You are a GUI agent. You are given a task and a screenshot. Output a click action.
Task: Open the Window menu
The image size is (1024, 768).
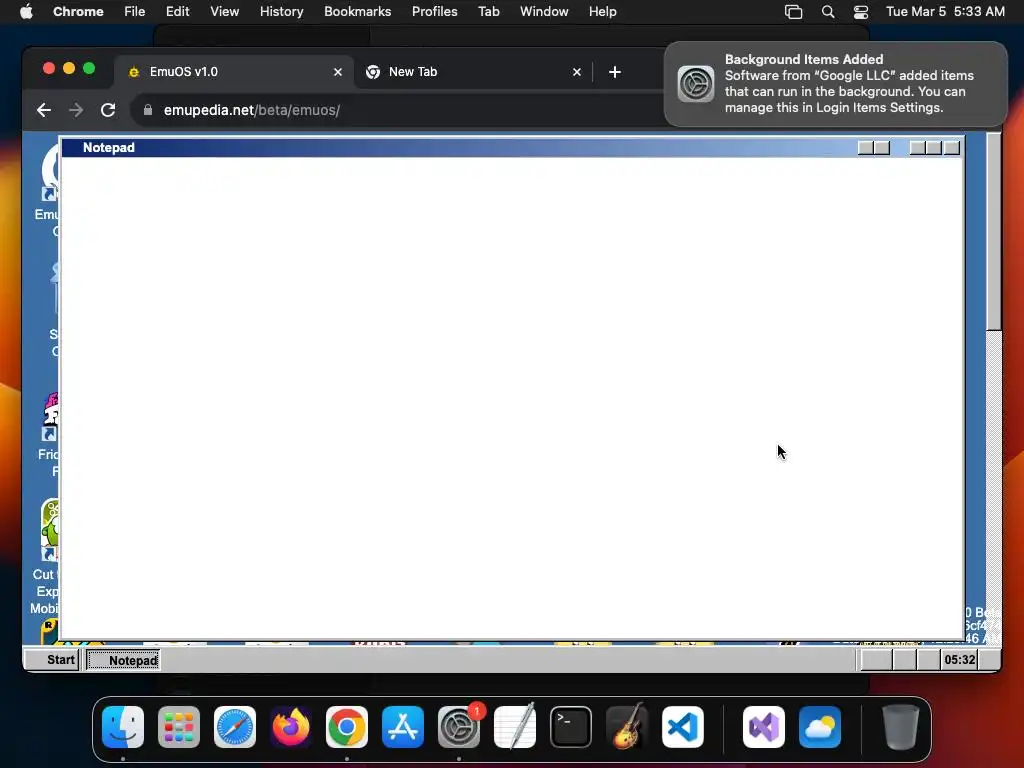point(544,11)
